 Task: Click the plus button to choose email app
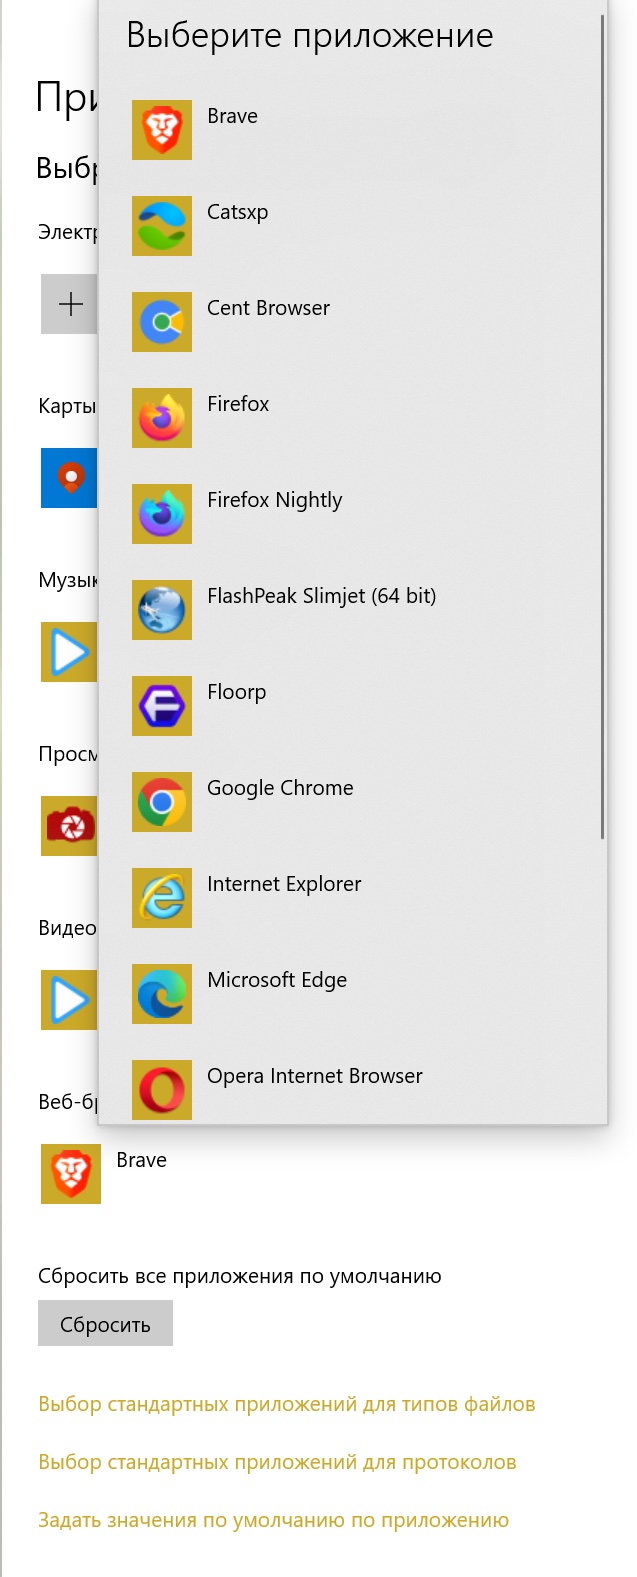tap(69, 304)
